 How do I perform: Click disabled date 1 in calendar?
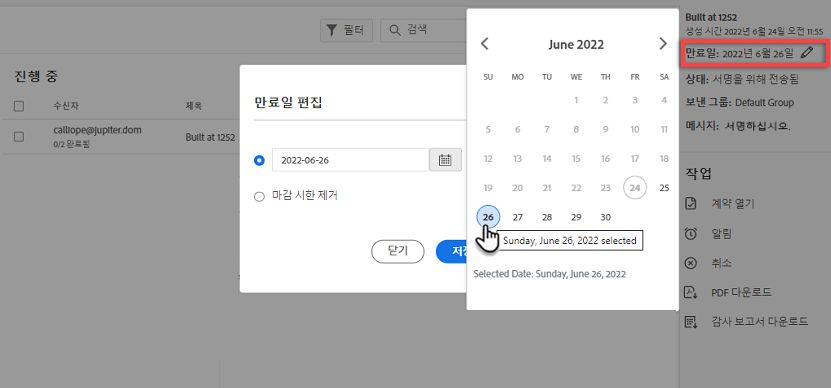576,100
